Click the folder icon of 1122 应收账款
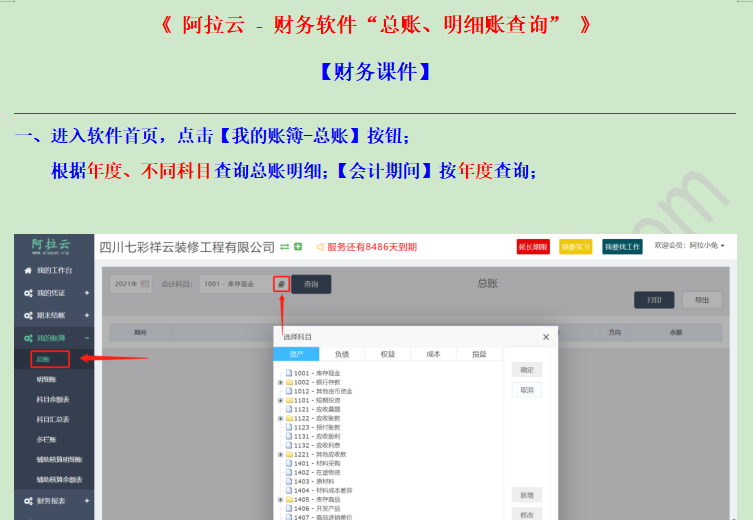Viewport: 753px width, 520px height. tap(289, 418)
